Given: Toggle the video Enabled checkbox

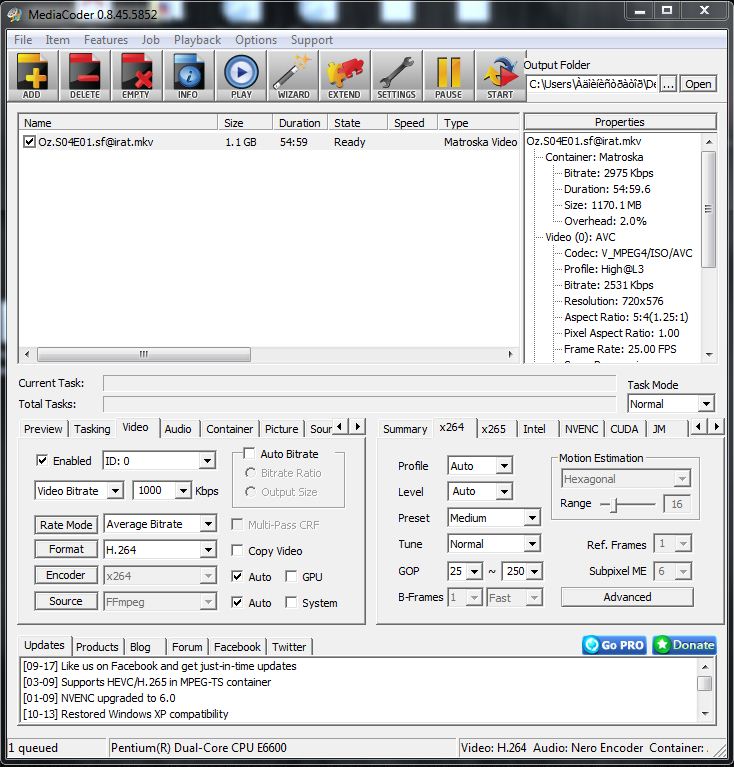Looking at the screenshot, I should [x=42, y=460].
